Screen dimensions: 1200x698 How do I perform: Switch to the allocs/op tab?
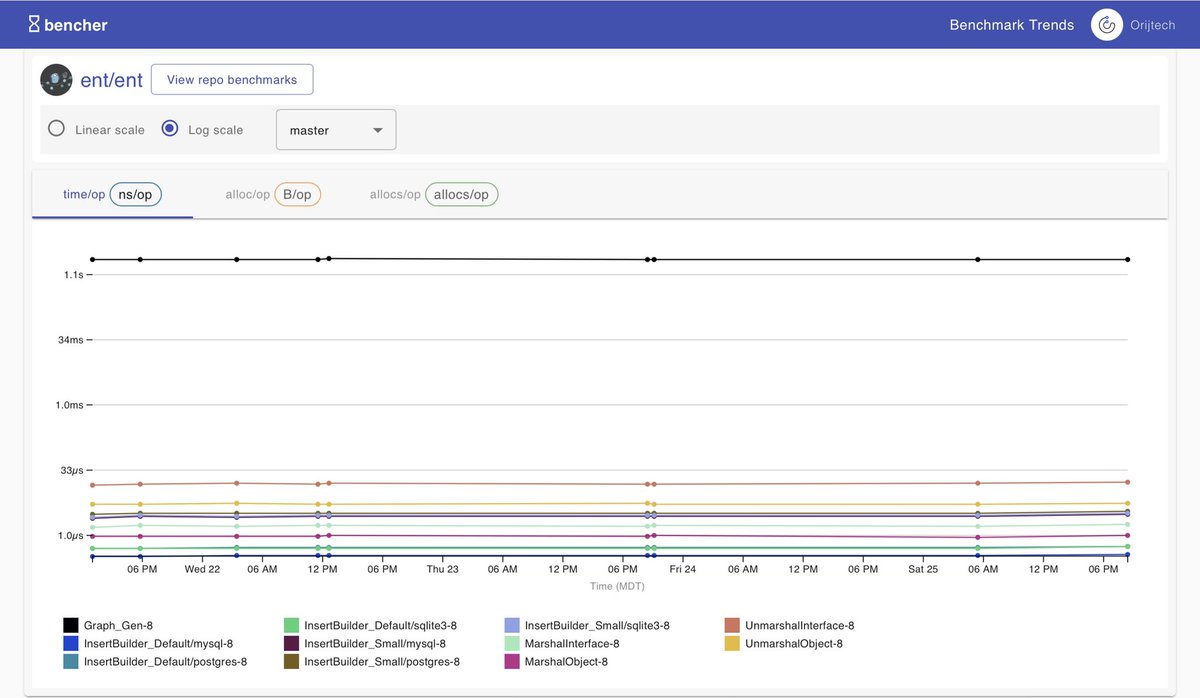[433, 194]
